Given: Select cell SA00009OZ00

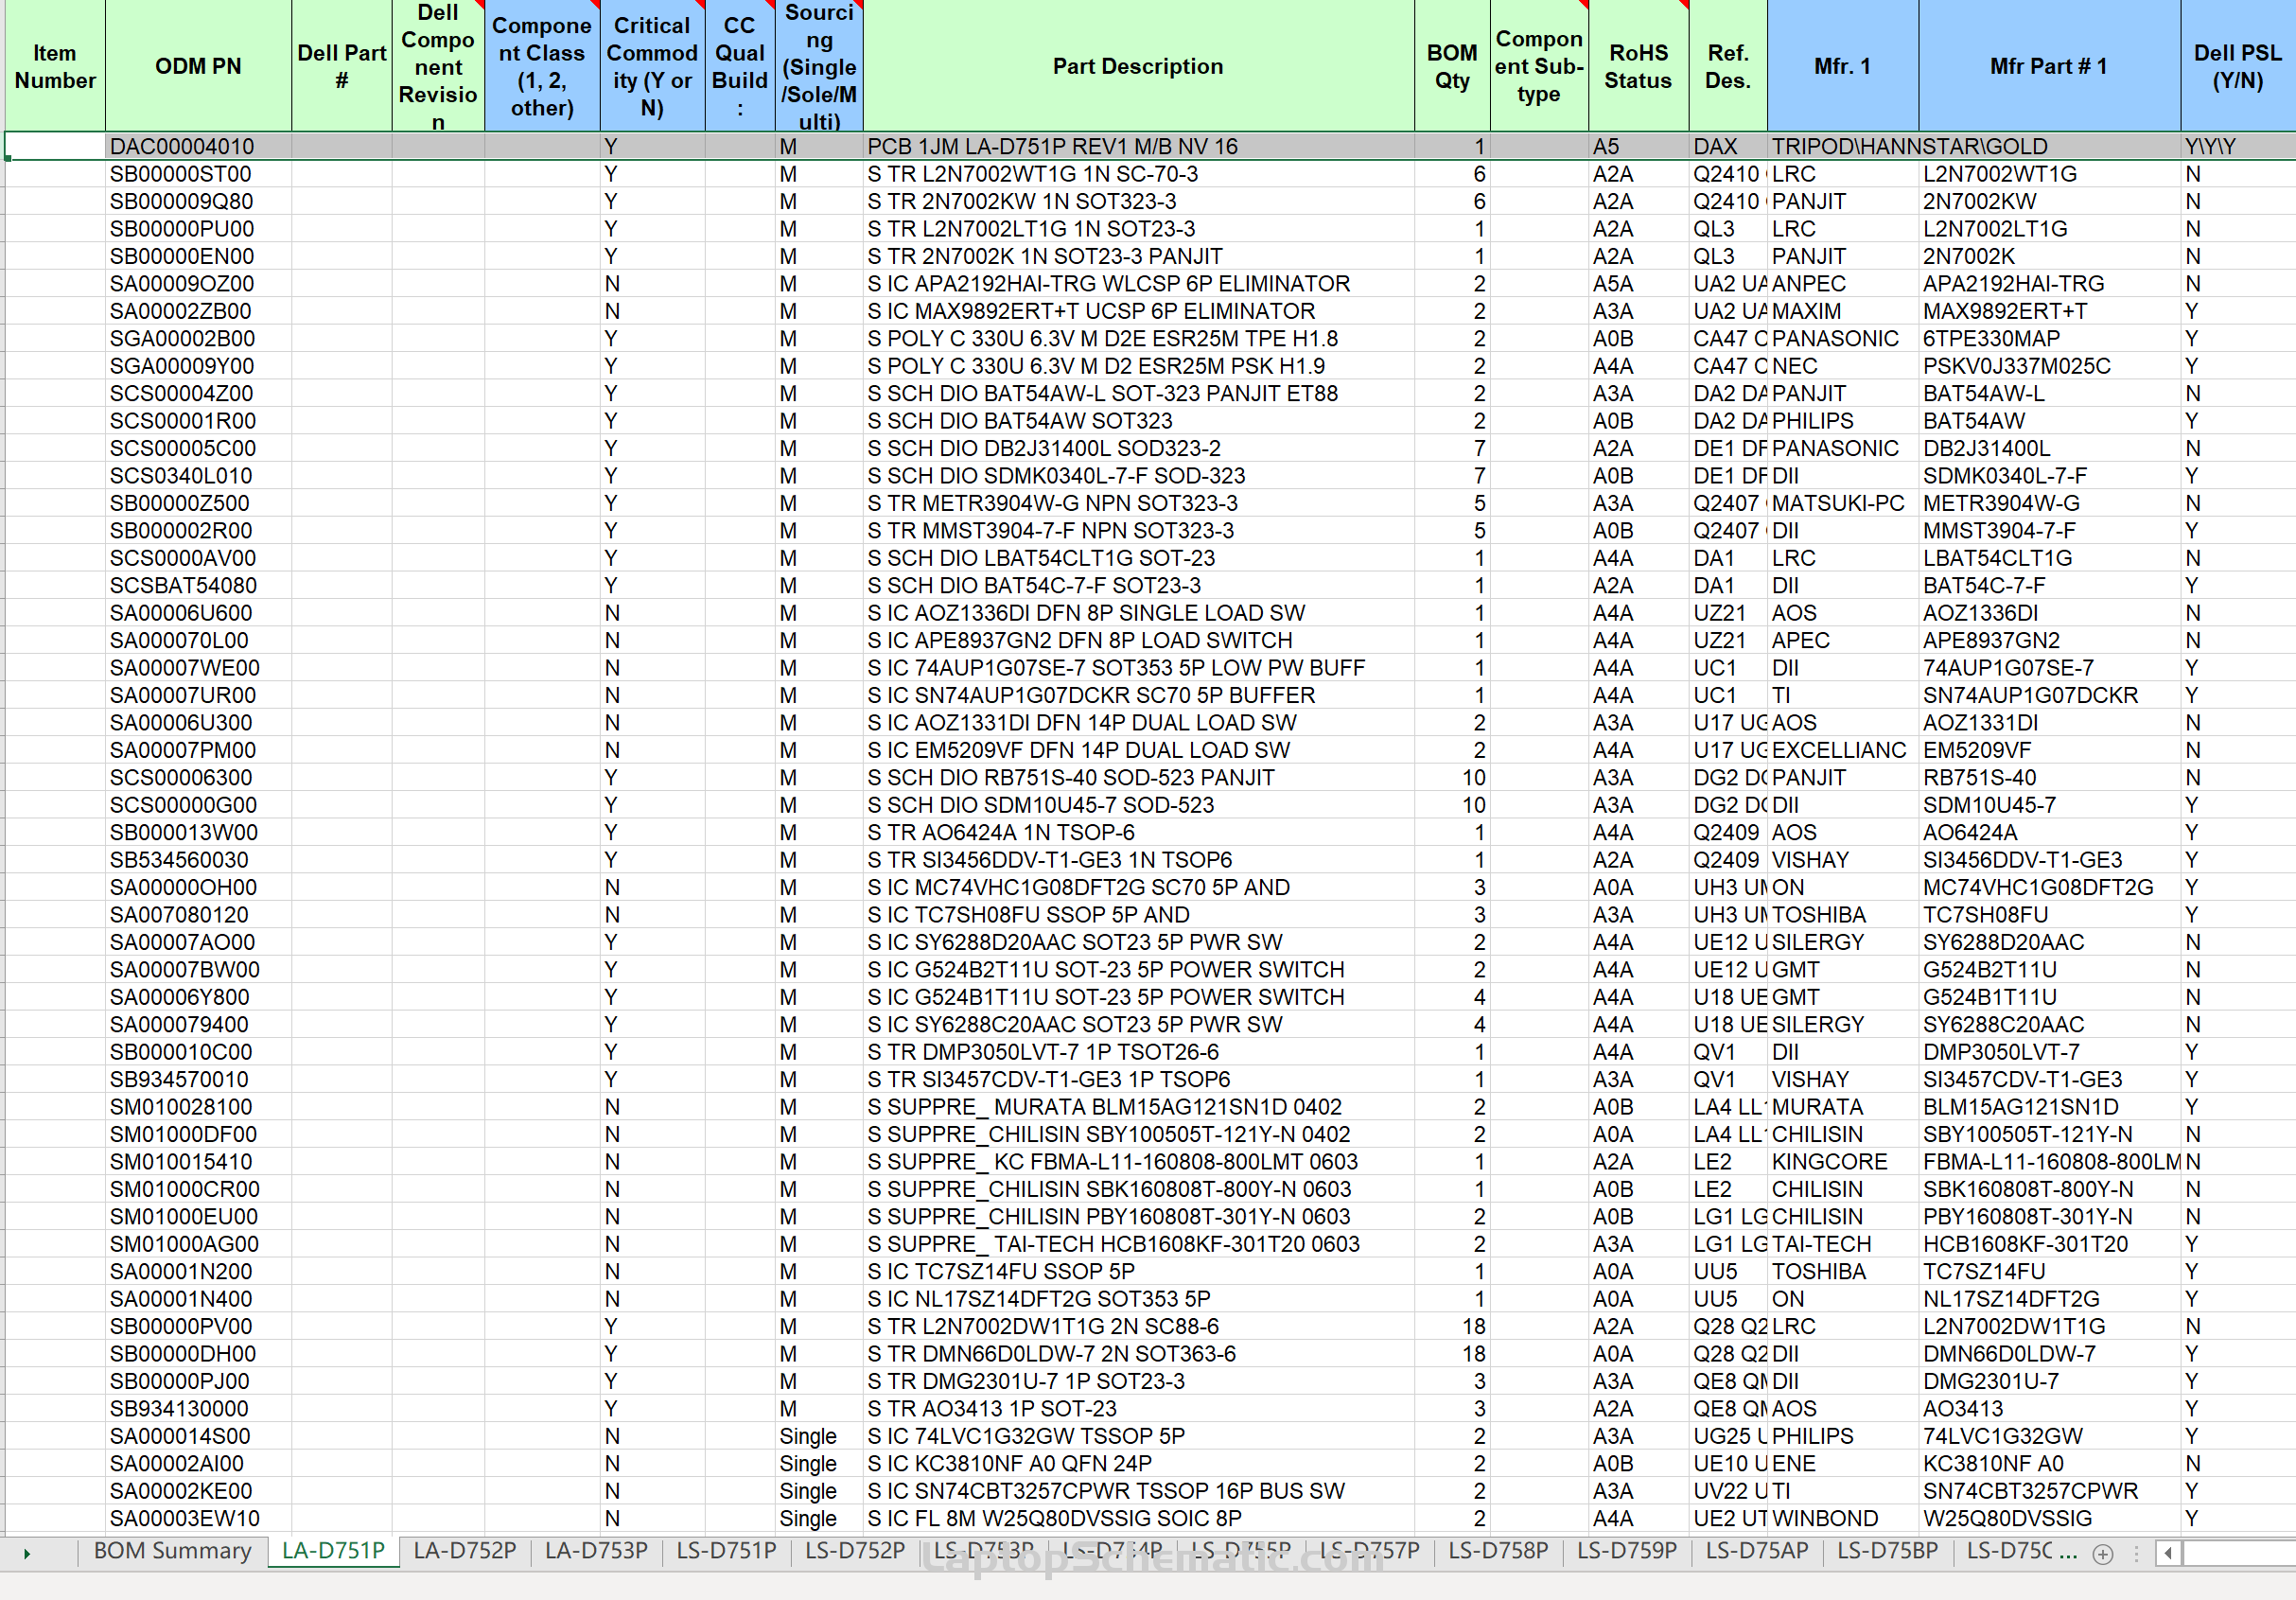Looking at the screenshot, I should [x=198, y=284].
